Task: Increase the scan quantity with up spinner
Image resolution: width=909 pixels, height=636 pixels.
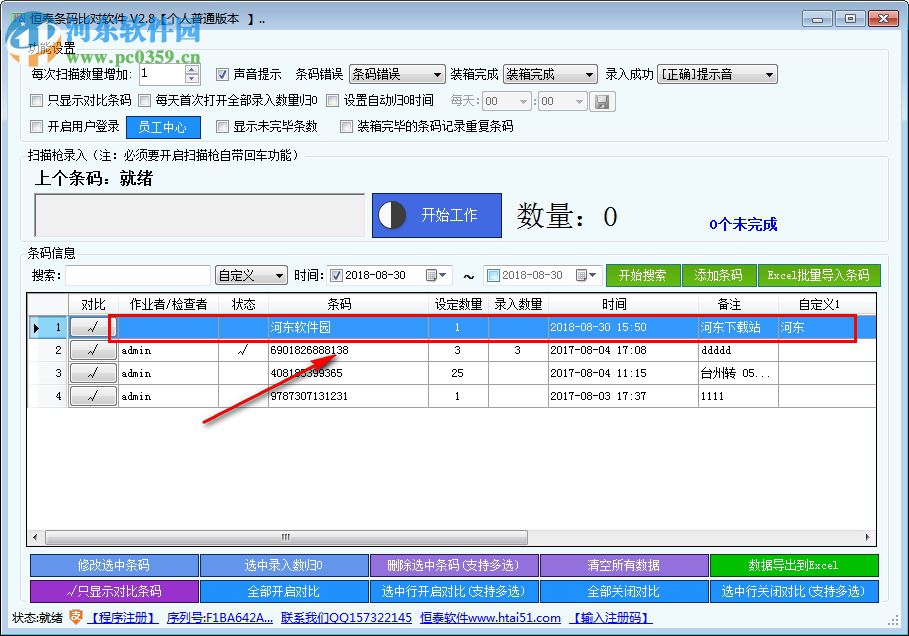Action: tap(192, 70)
